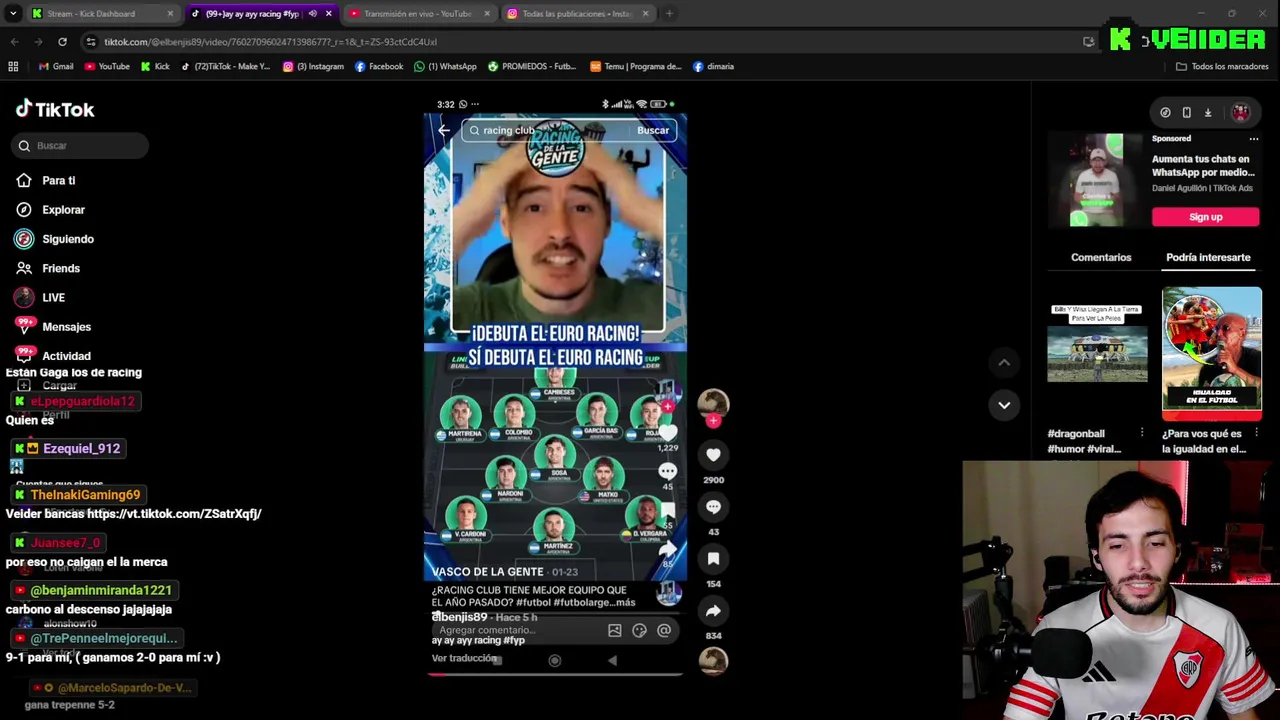Insert image in comment box
This screenshot has height=720, width=1280.
click(614, 630)
